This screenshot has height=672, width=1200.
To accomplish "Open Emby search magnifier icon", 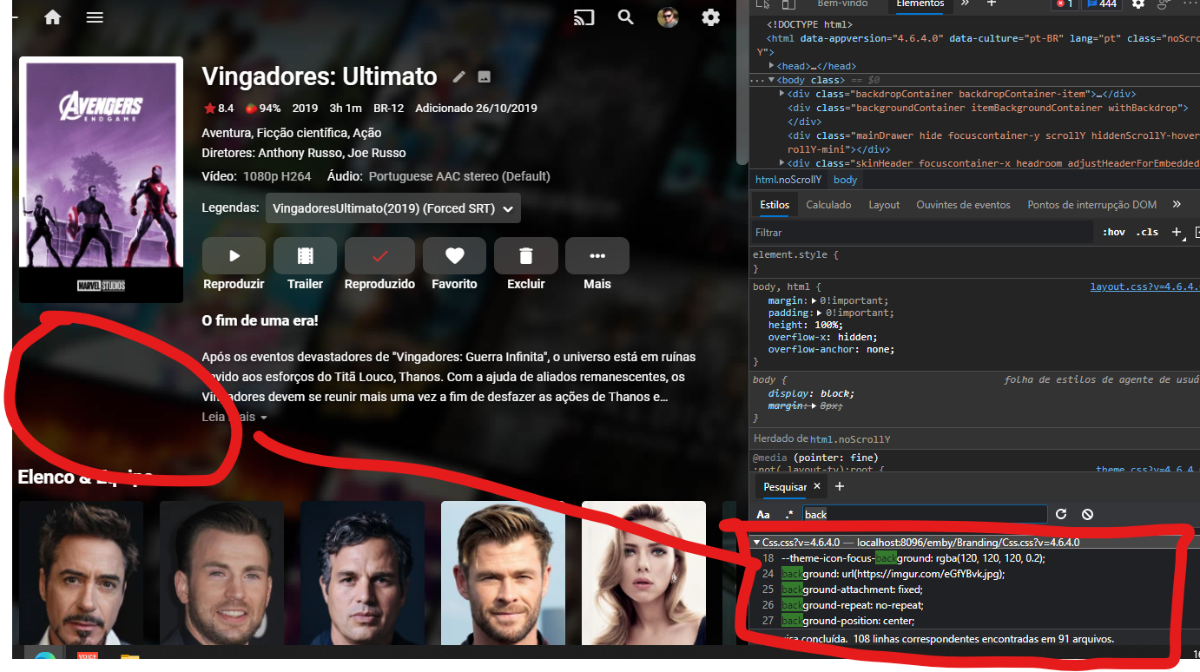I will coord(626,17).
